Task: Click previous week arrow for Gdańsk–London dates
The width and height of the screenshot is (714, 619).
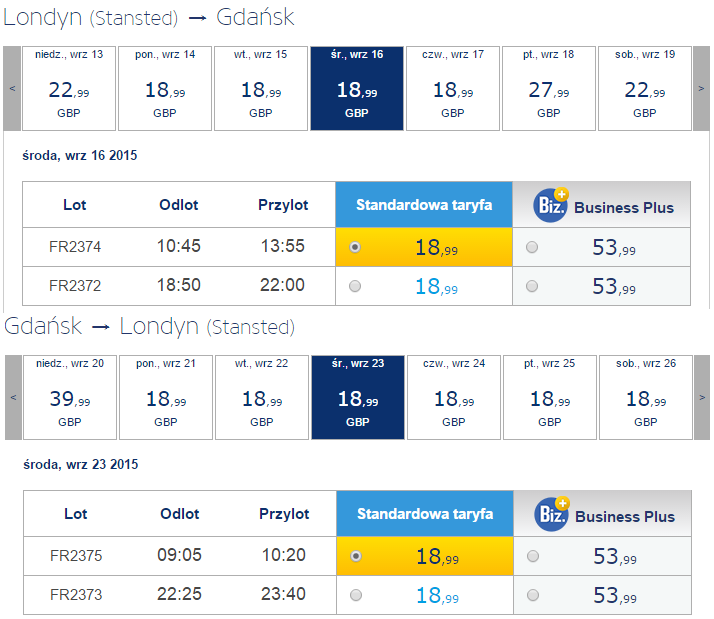Action: point(13,397)
